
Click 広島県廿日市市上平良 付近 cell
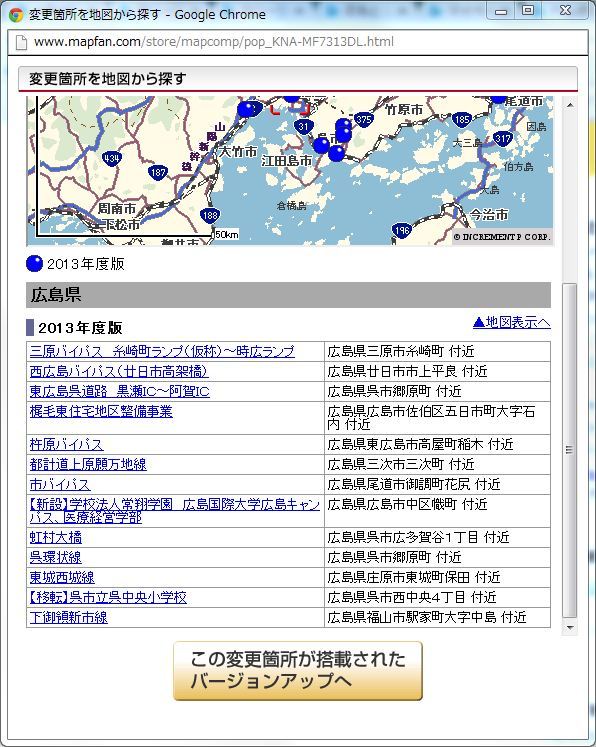coord(437,372)
